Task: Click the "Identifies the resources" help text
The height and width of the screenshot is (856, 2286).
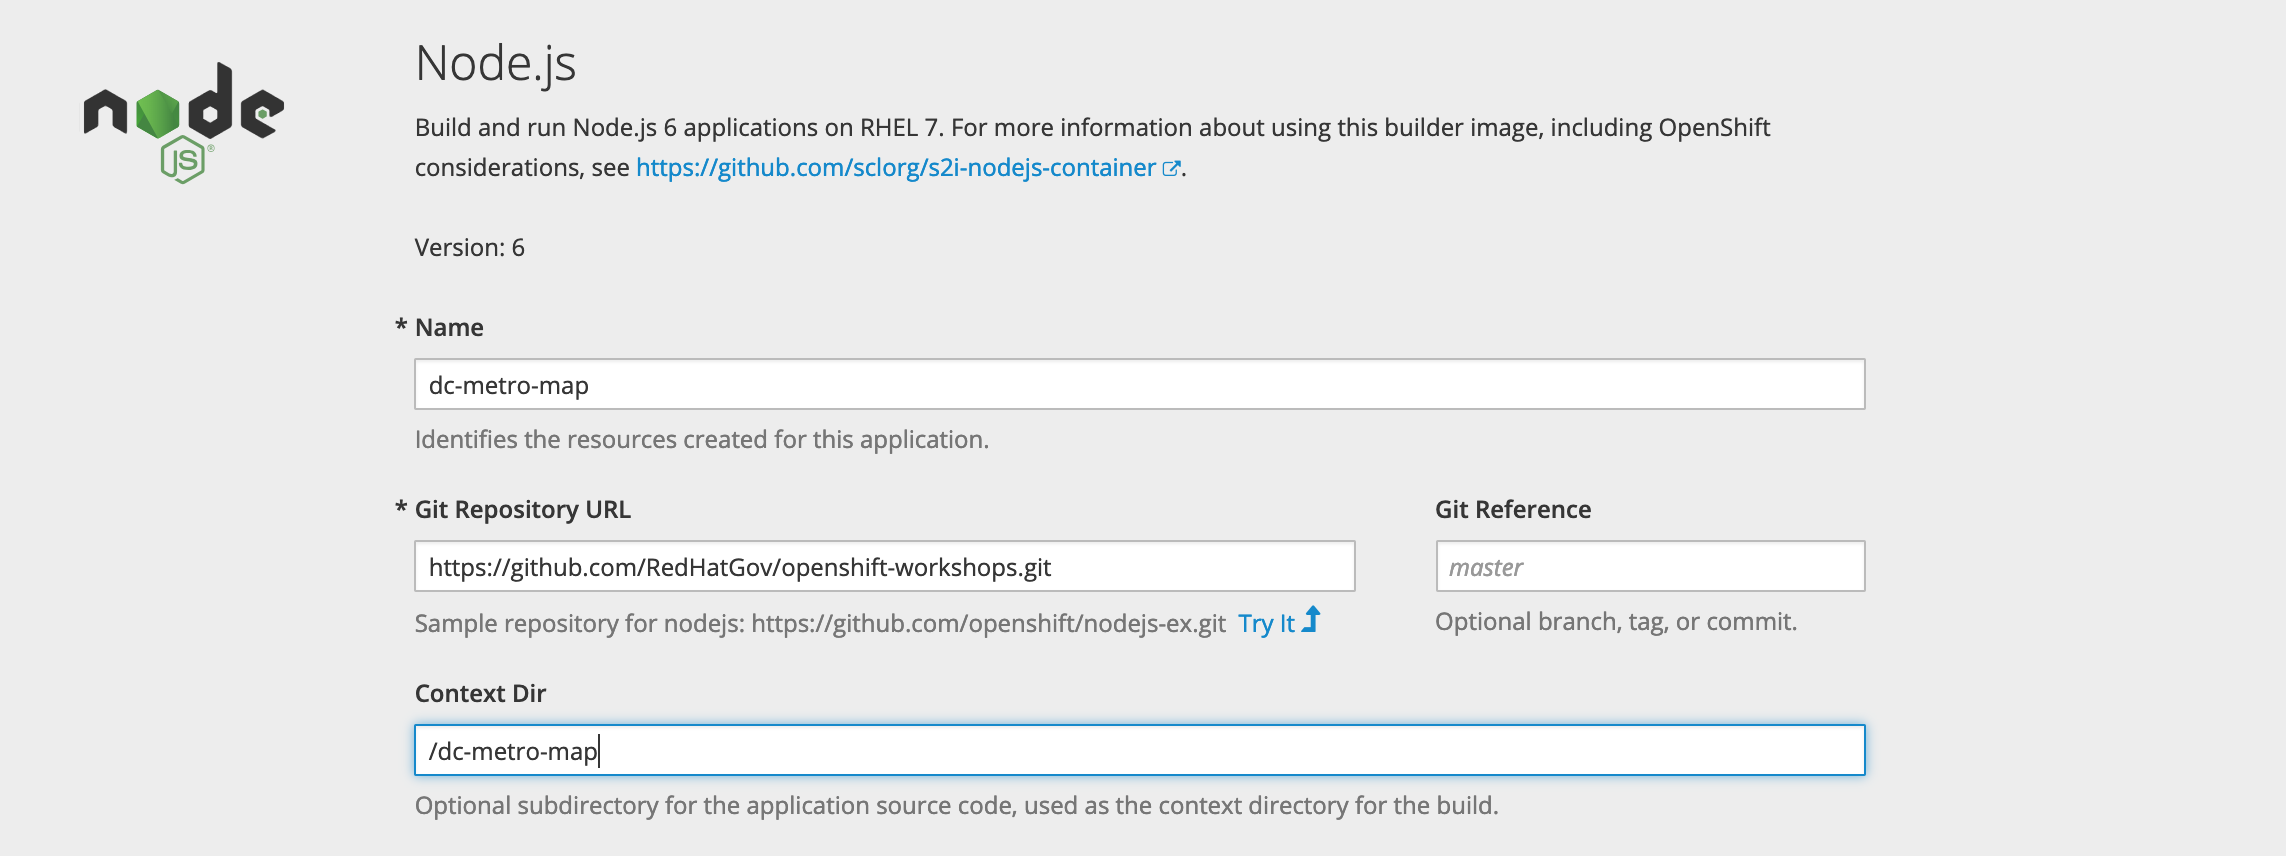Action: click(x=702, y=440)
